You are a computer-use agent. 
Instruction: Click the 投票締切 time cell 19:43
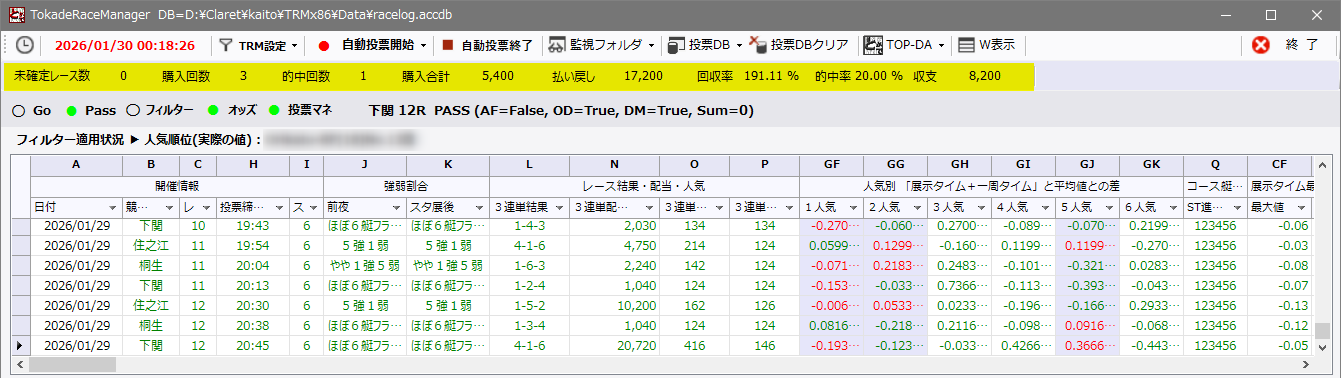[x=253, y=226]
